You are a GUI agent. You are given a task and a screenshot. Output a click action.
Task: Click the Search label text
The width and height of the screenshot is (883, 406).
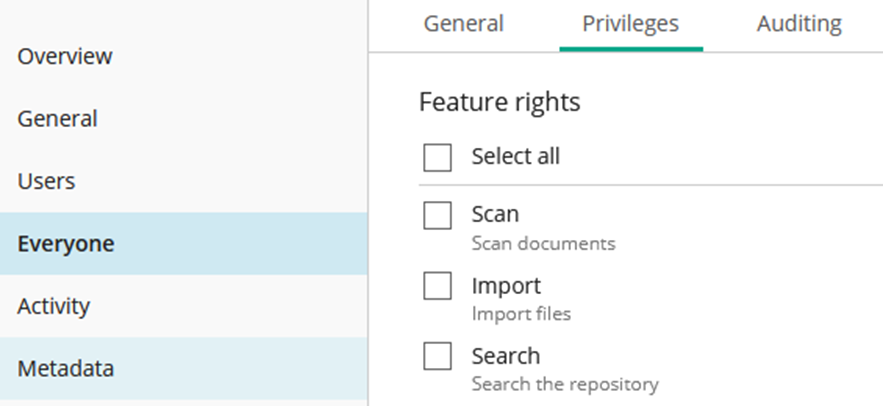(506, 356)
